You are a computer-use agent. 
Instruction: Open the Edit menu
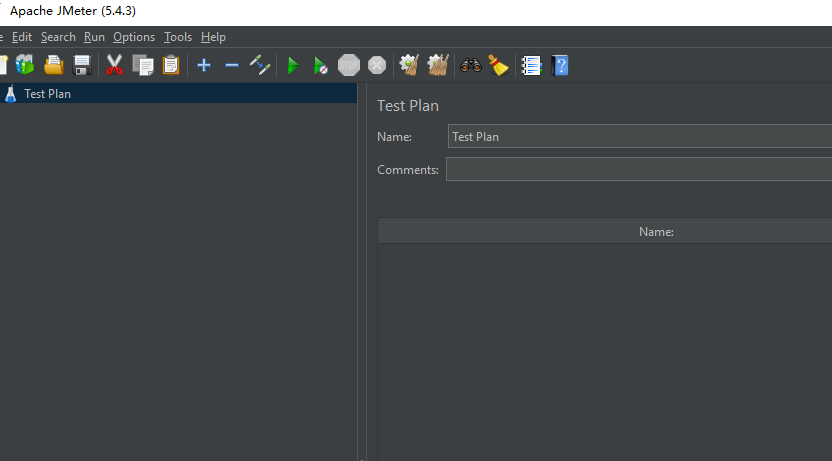(x=22, y=37)
